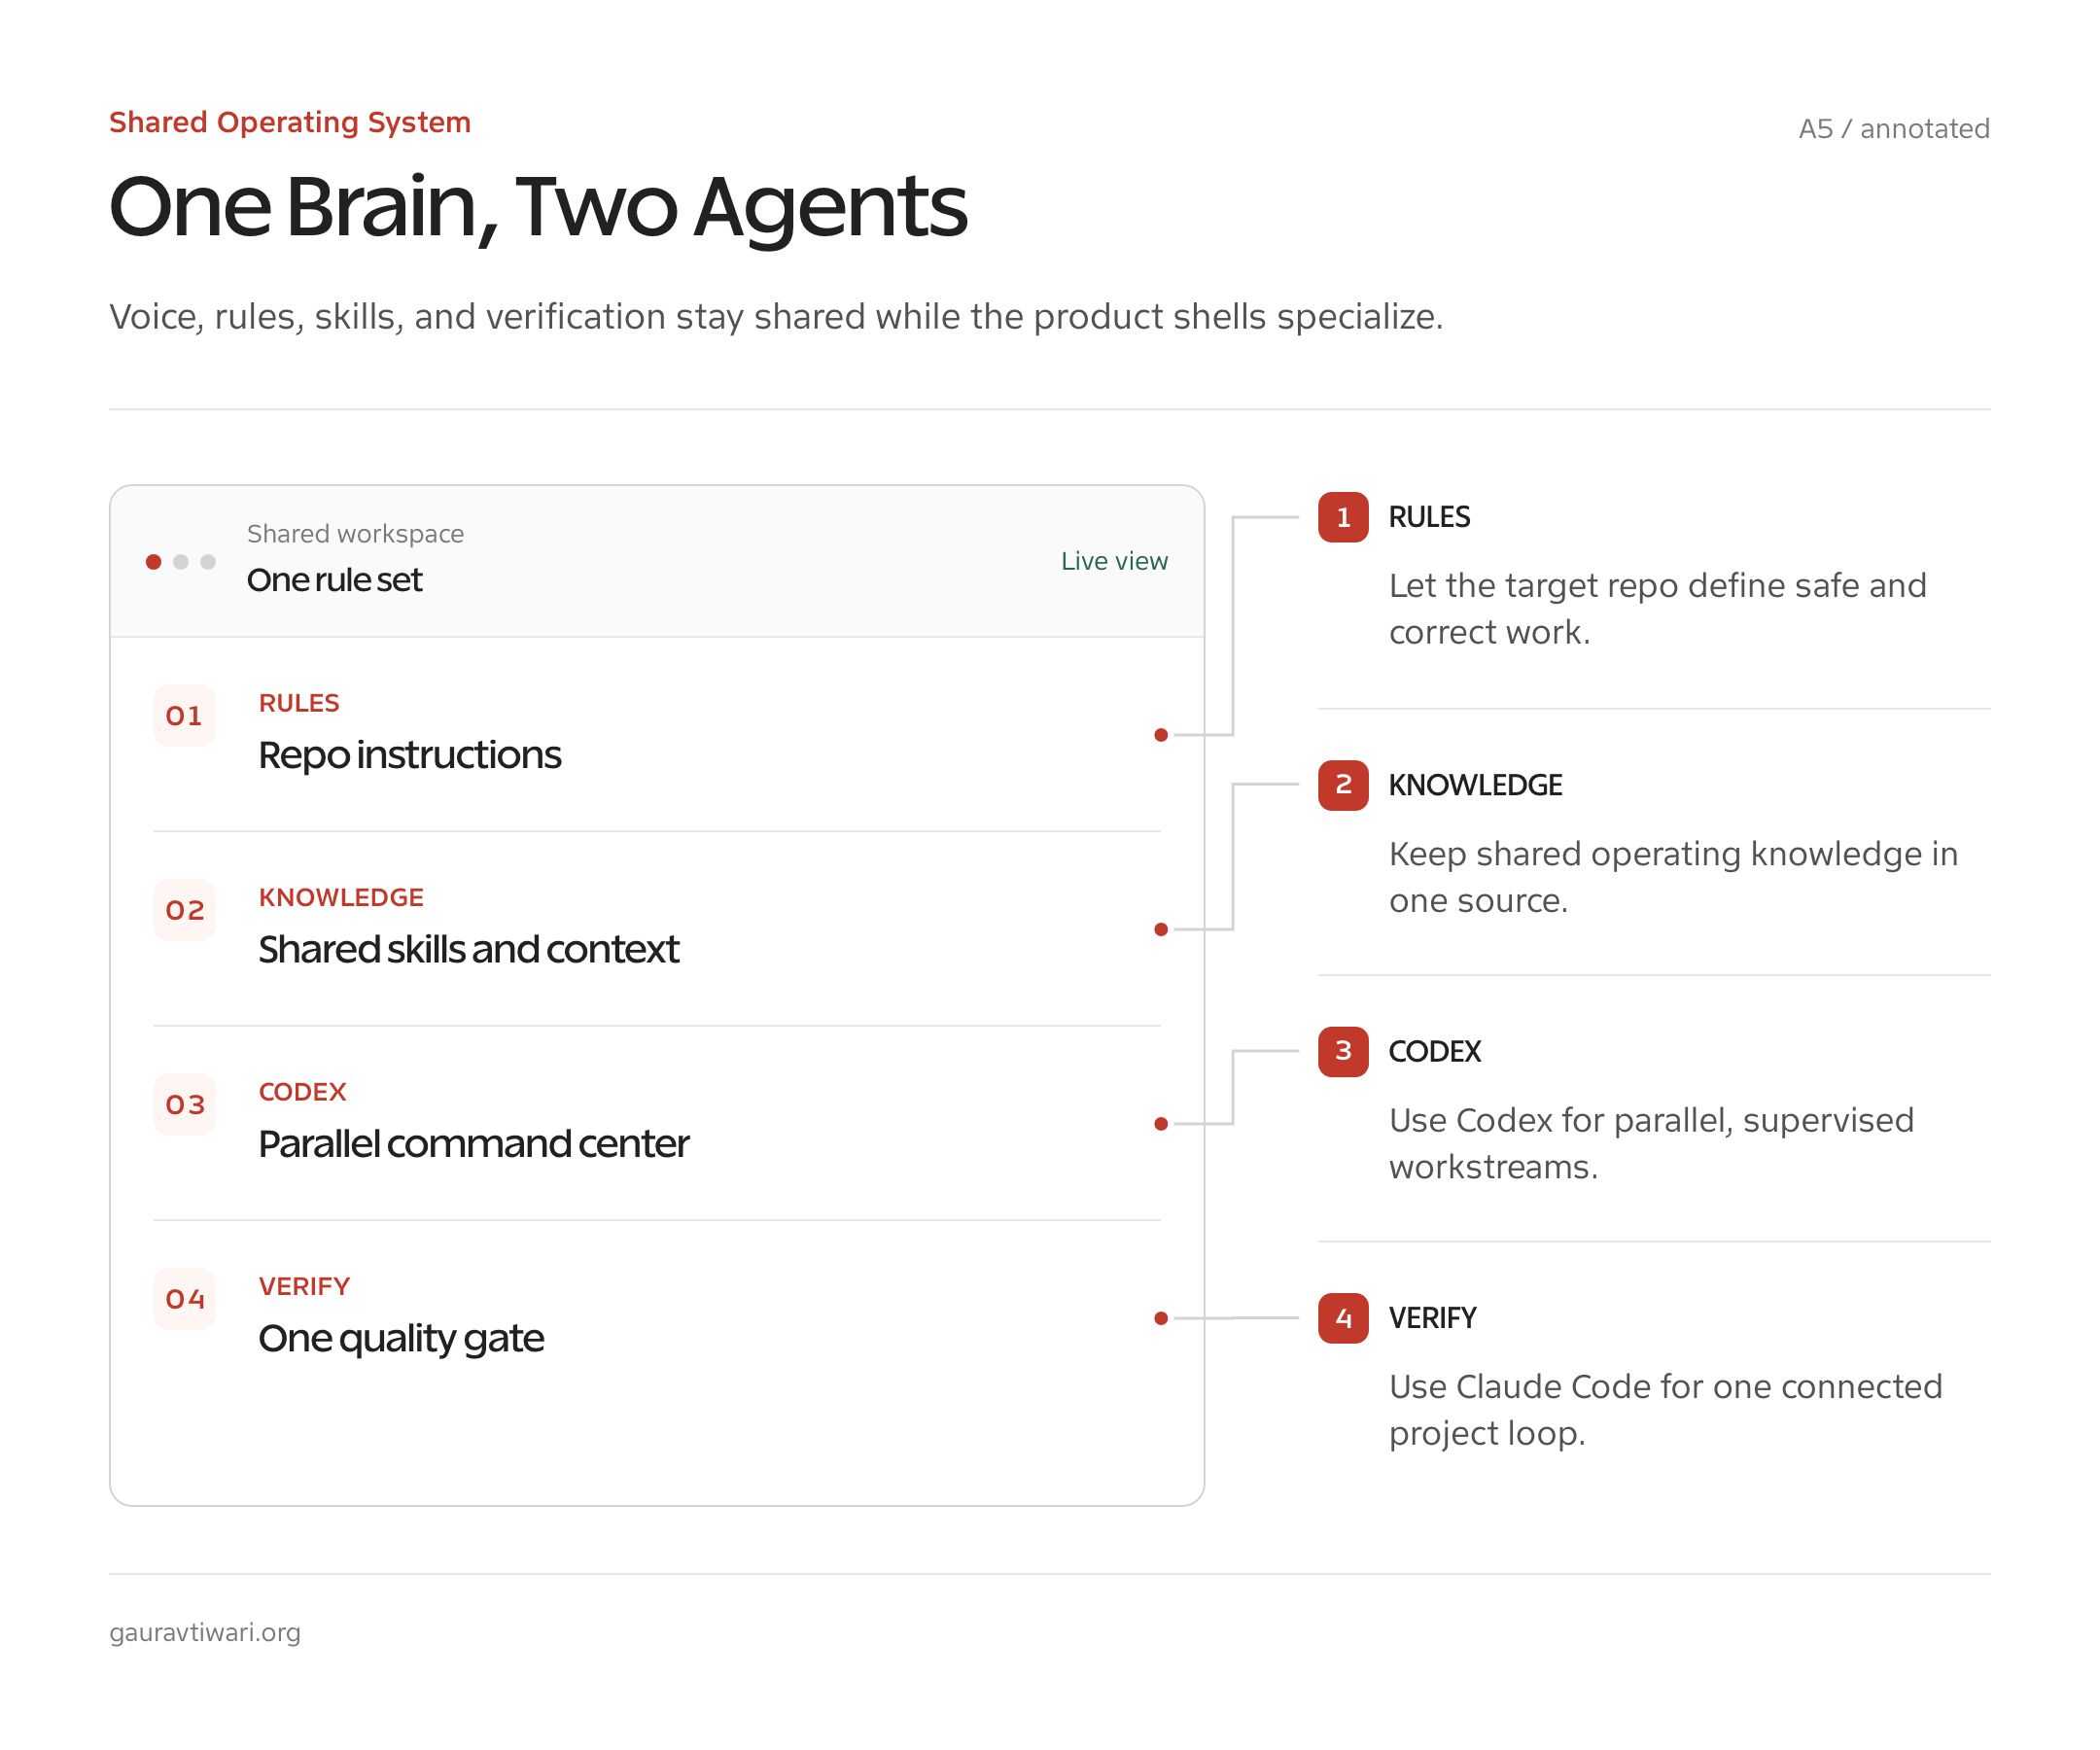This screenshot has width=2100, height=1750.
Task: Select the Parallel command center row title
Action: (x=474, y=1144)
